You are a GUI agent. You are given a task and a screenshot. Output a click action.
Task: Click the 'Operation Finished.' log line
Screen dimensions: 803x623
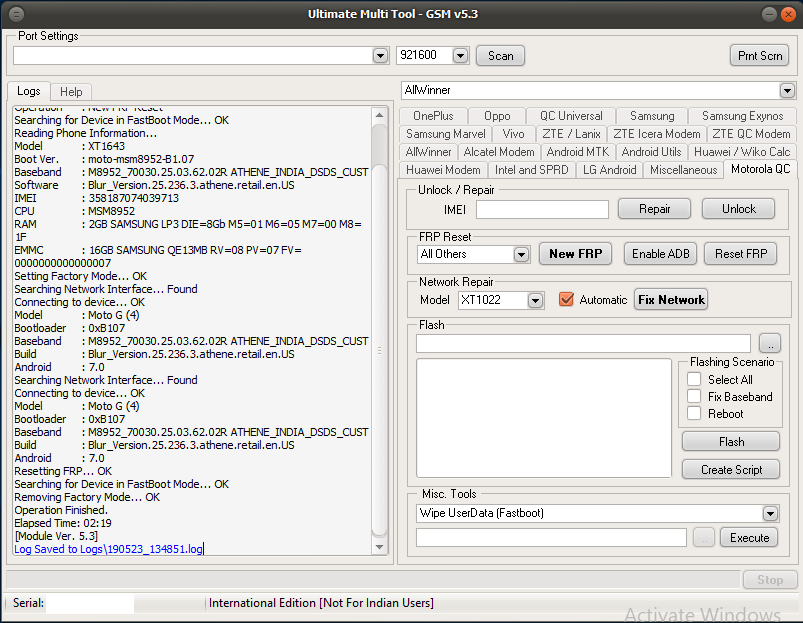(x=61, y=510)
